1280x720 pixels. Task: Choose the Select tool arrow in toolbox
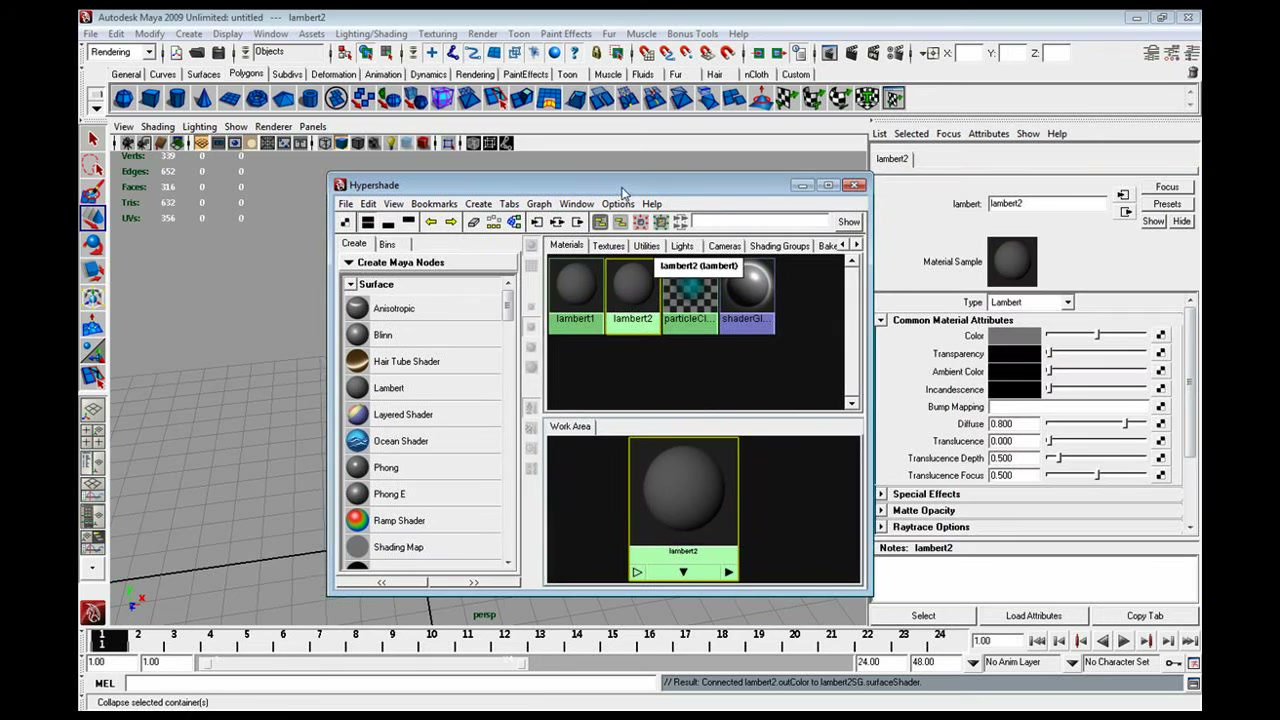[93, 139]
